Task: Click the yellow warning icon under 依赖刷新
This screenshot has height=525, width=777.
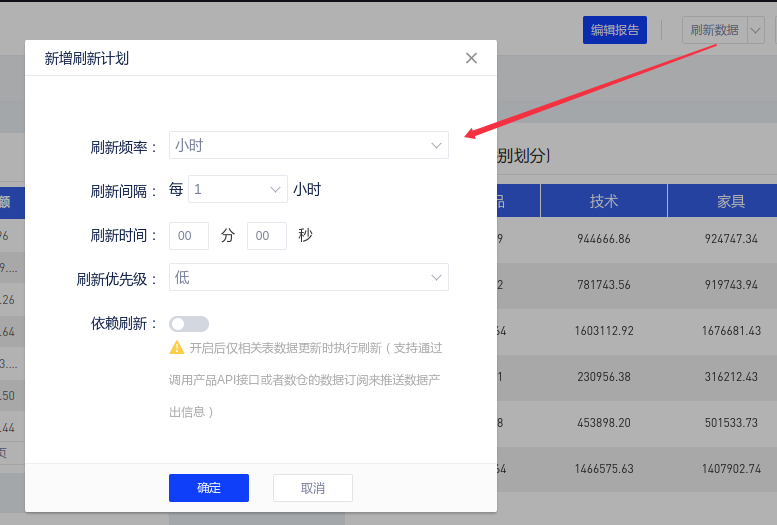Action: point(177,348)
